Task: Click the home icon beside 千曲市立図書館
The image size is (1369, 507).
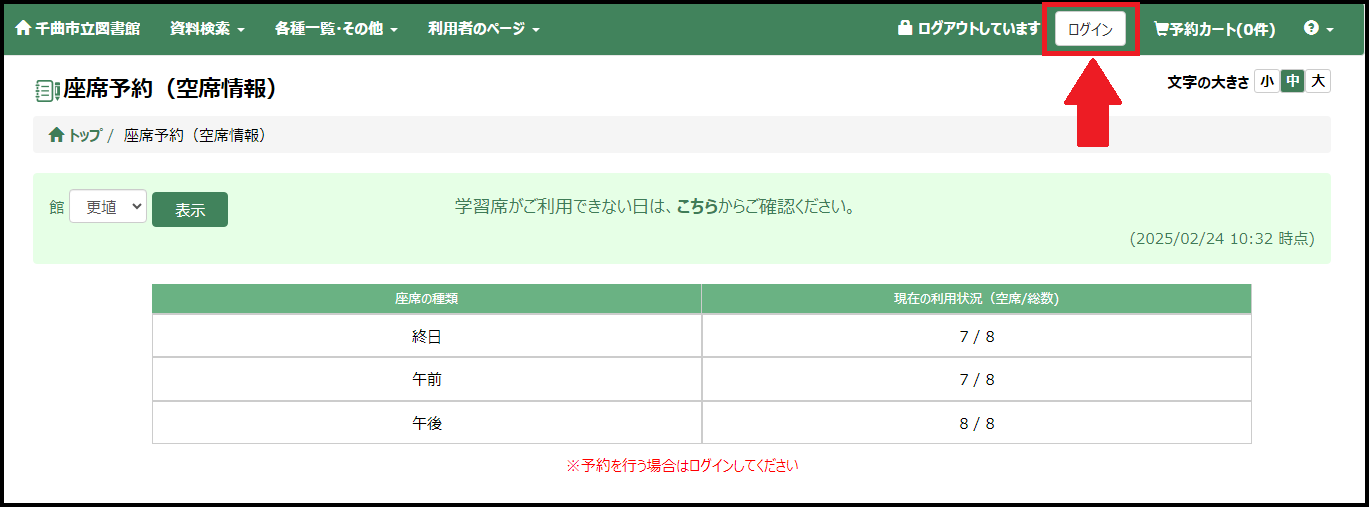Action: pos(23,29)
